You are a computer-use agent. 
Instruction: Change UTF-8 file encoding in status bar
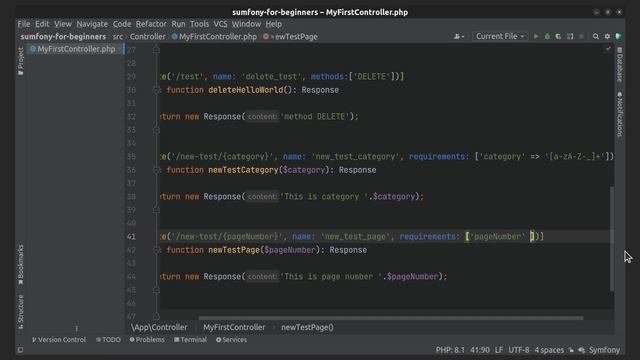(518, 350)
